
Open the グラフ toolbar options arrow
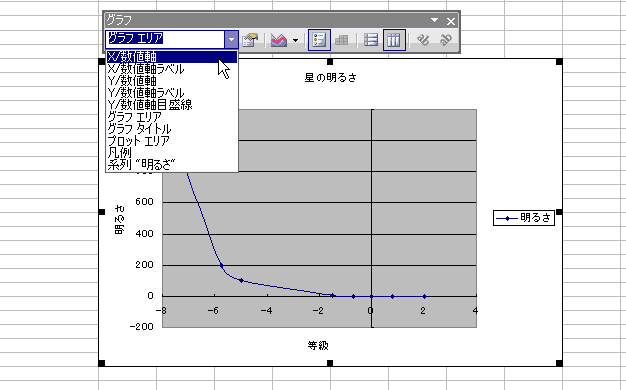point(434,20)
